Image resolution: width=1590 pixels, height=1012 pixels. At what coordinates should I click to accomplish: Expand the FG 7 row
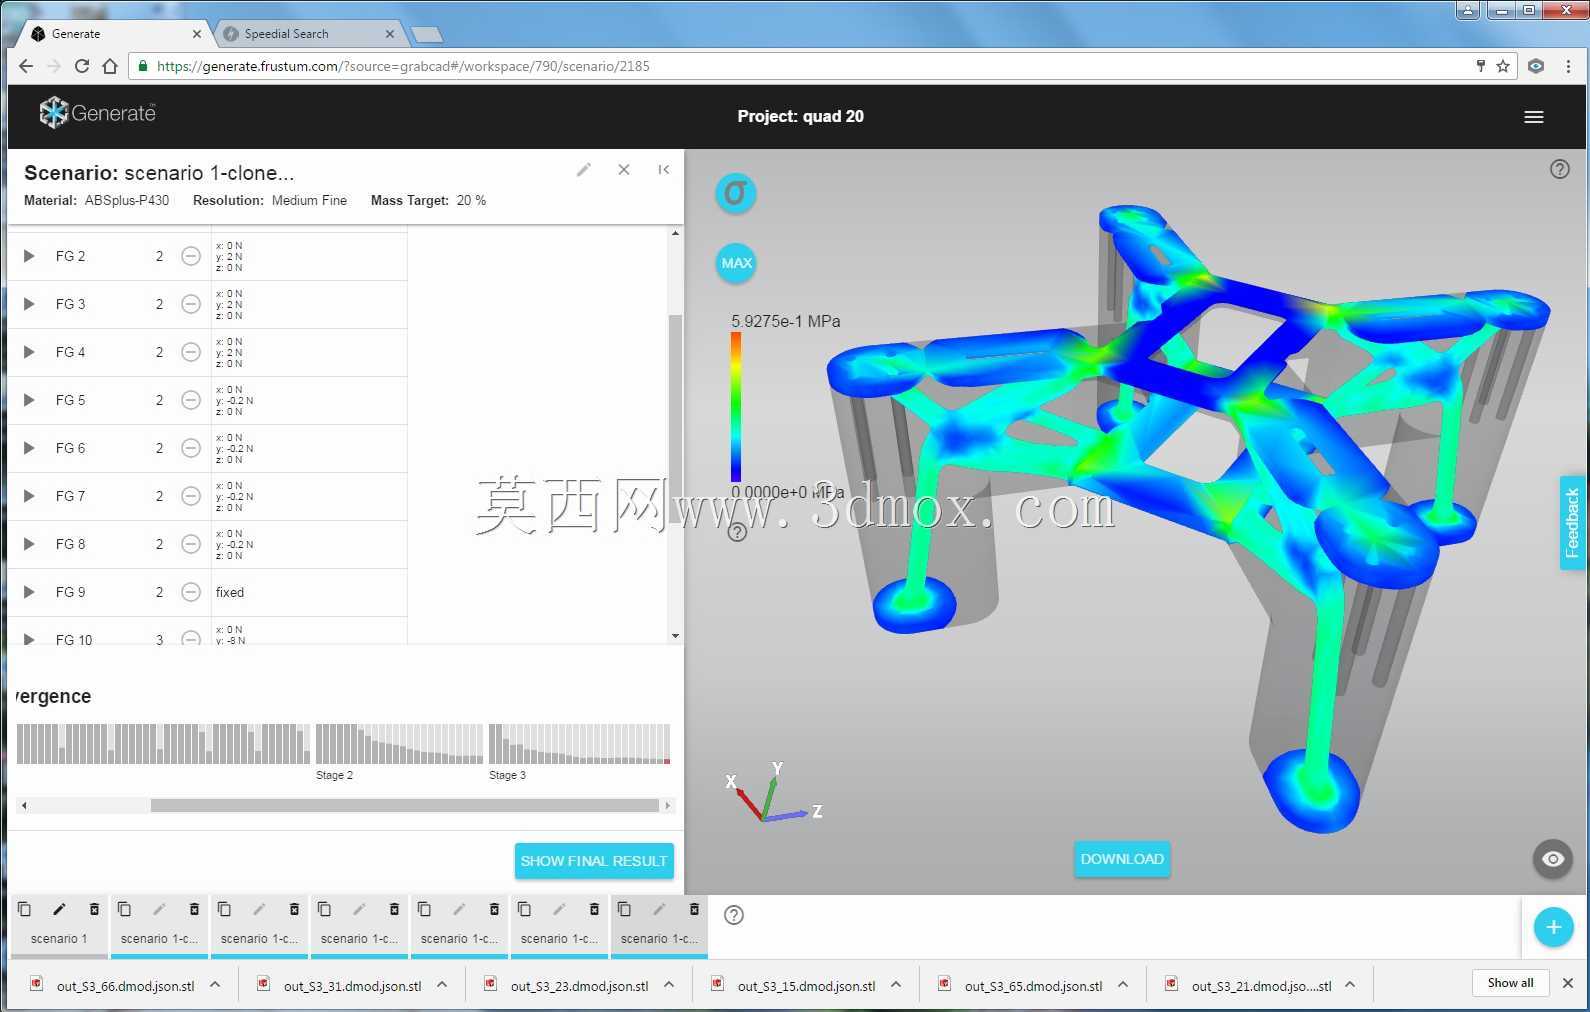[x=29, y=496]
